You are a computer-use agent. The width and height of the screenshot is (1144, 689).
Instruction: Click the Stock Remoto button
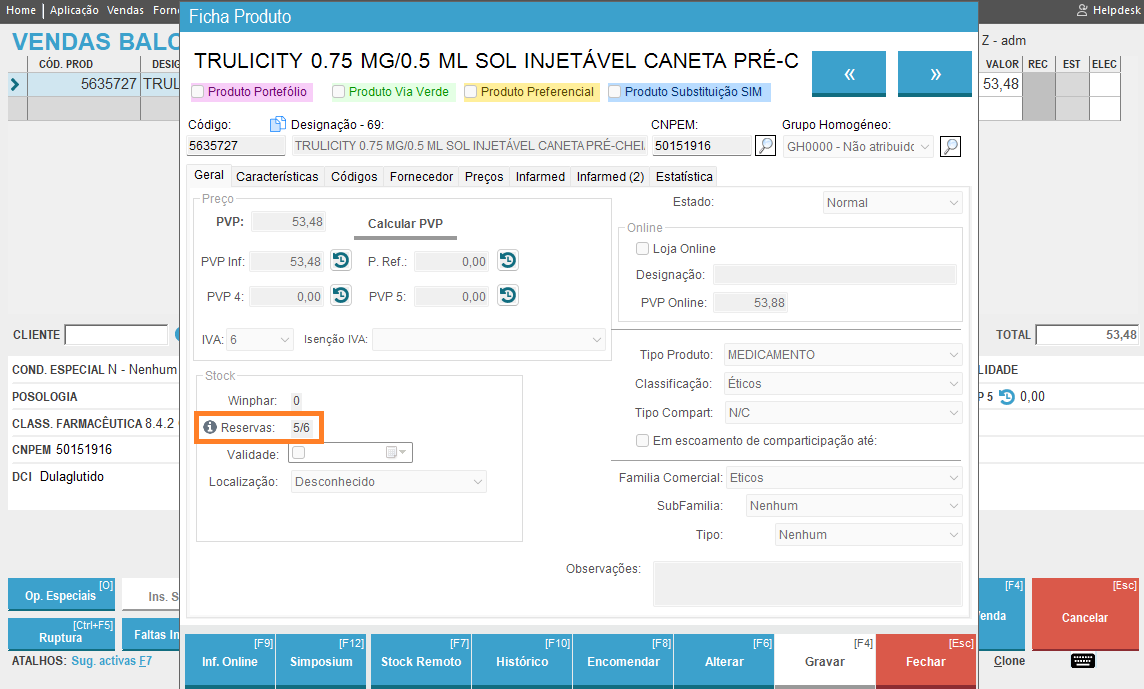[421, 661]
